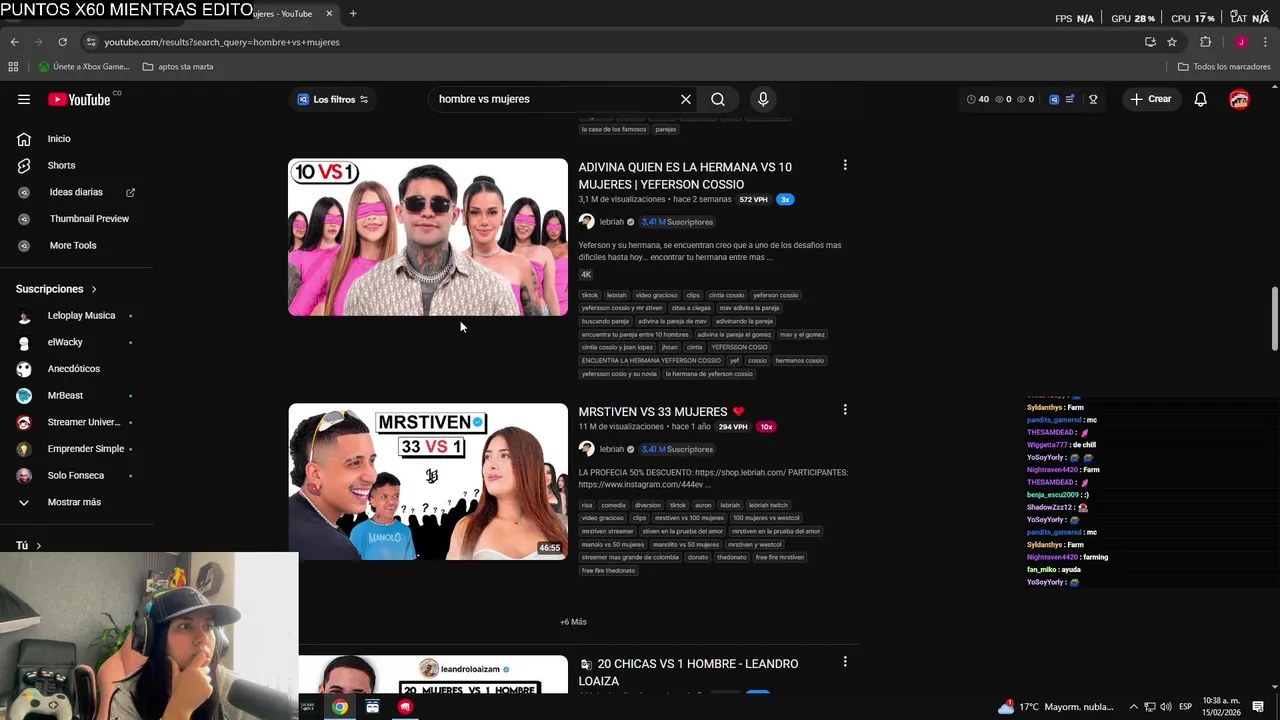Open YouTube notifications bell

tap(1201, 99)
